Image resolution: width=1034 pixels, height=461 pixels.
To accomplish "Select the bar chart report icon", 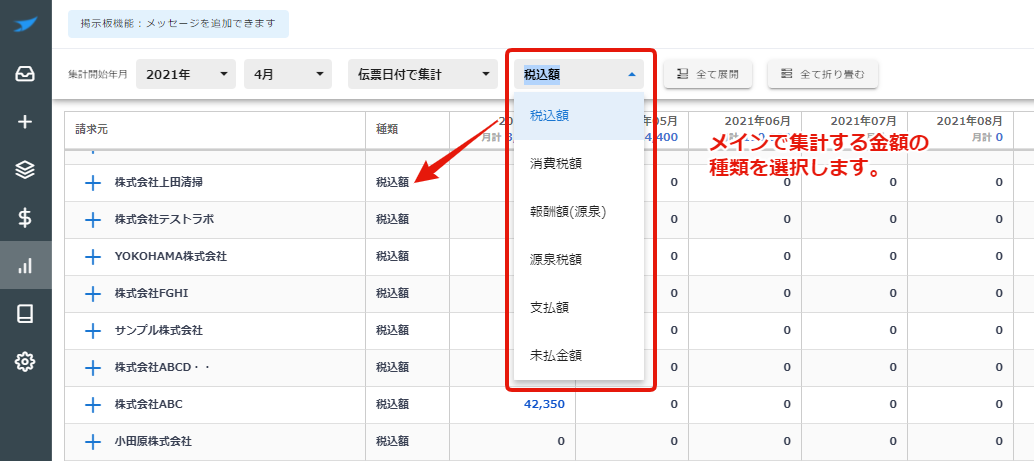I will [25, 266].
